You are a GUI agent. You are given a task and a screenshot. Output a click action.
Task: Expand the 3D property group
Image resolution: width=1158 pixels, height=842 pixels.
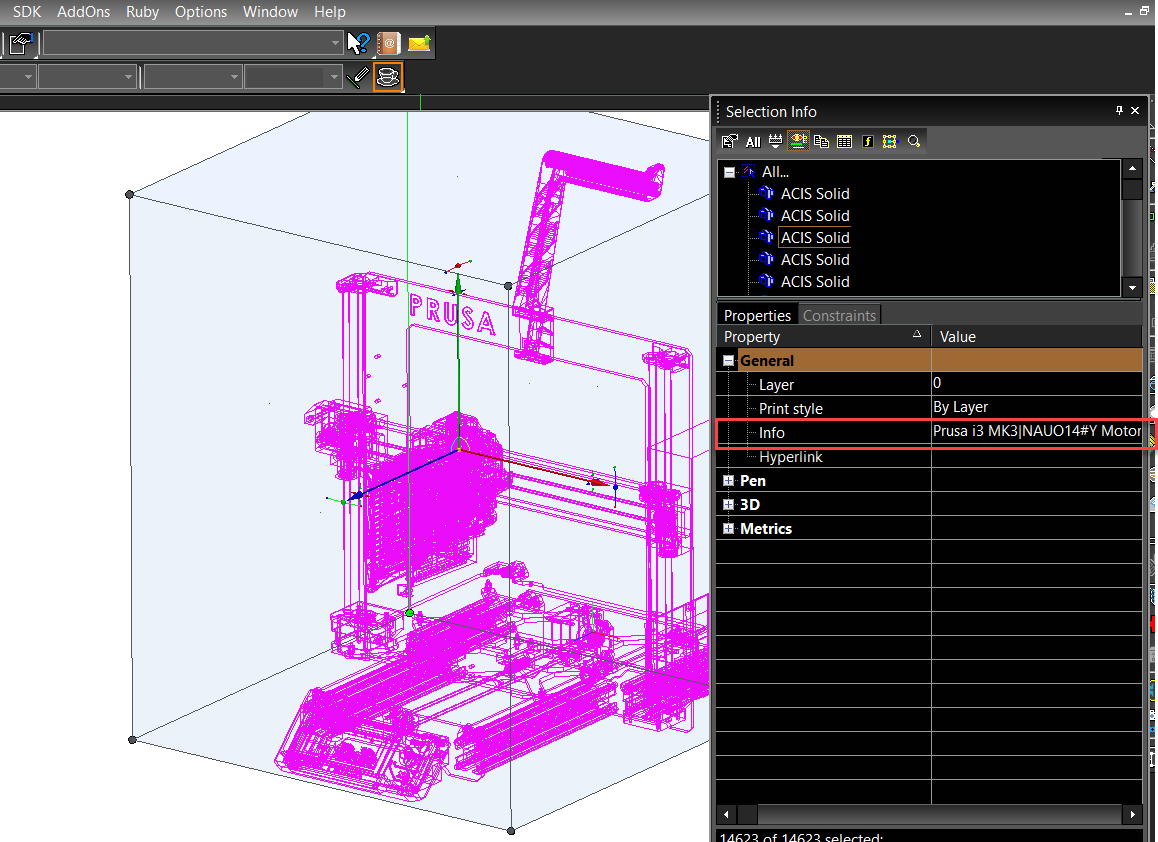(x=729, y=504)
